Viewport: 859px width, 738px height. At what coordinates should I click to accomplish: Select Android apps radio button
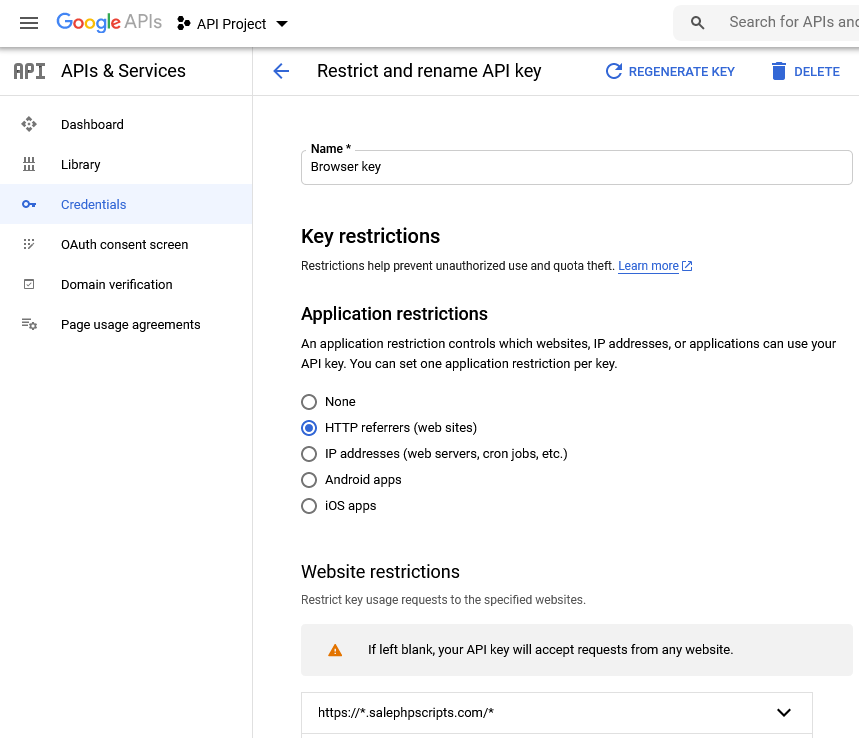309,480
